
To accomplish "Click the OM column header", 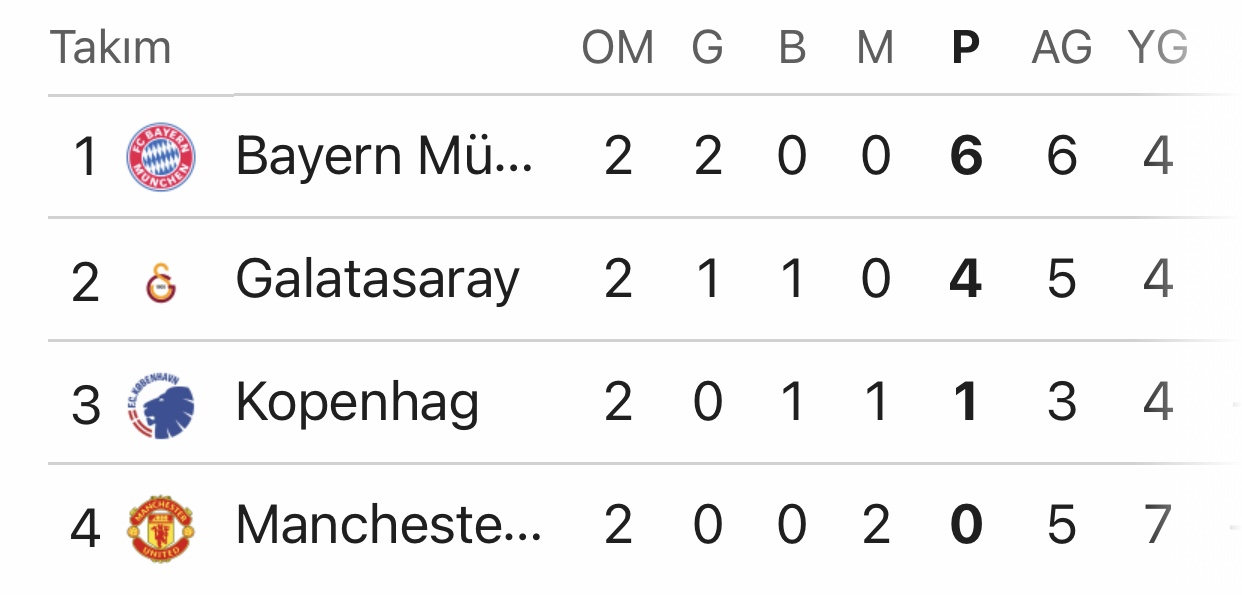I will click(x=618, y=48).
